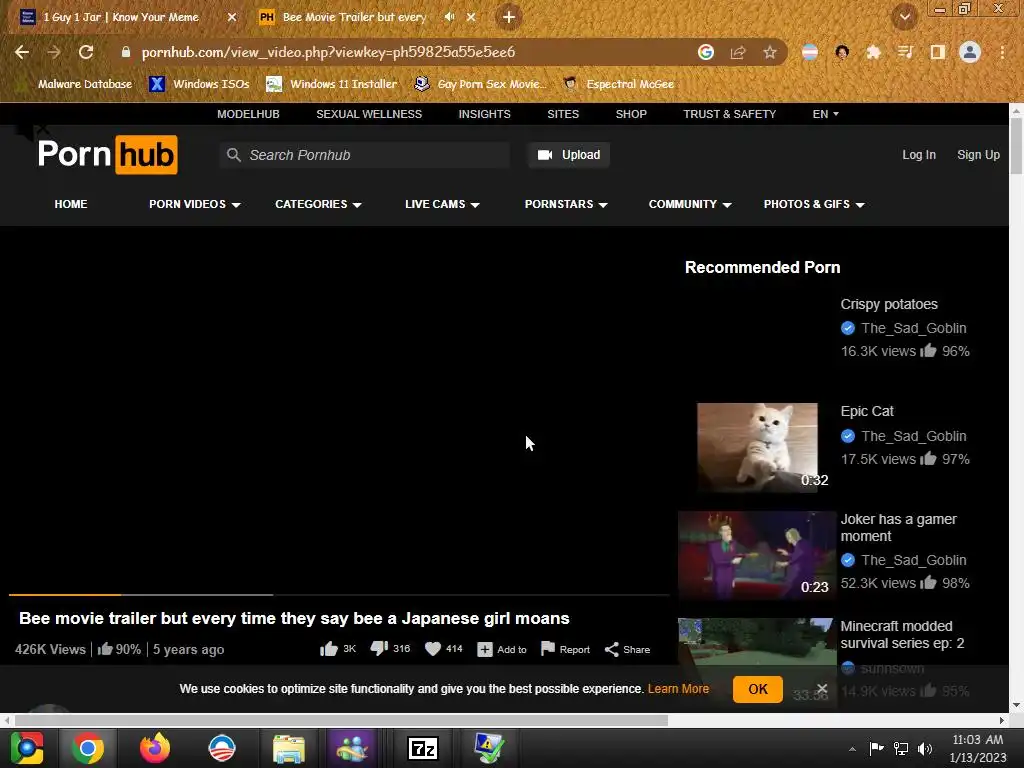The image size is (1024, 768).
Task: Click the Upload button
Action: point(569,155)
